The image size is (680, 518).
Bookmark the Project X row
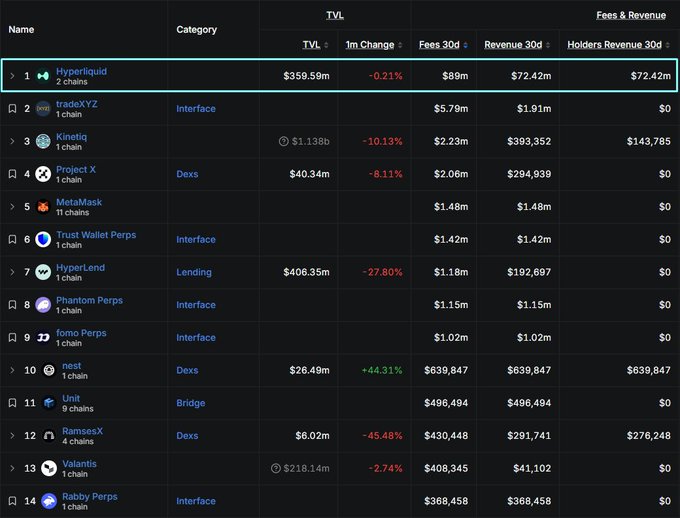click(x=13, y=174)
